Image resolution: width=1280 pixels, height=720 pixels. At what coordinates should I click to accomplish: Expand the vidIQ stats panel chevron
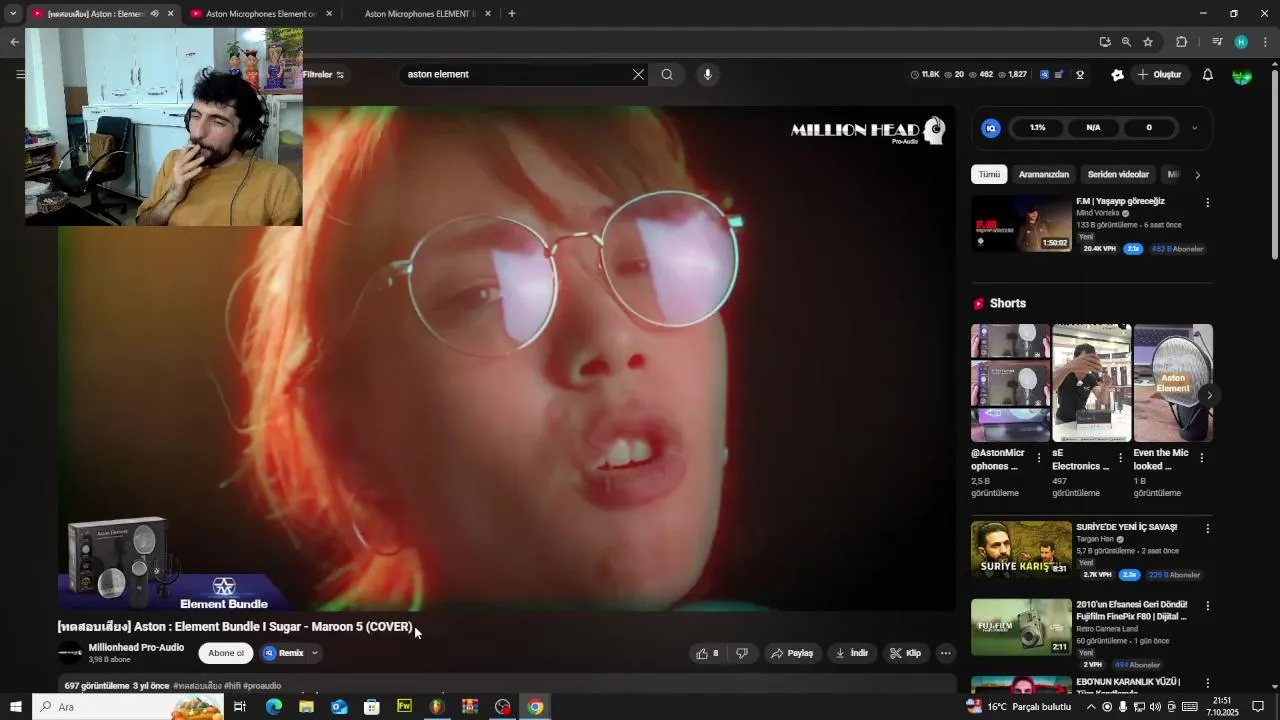1194,128
